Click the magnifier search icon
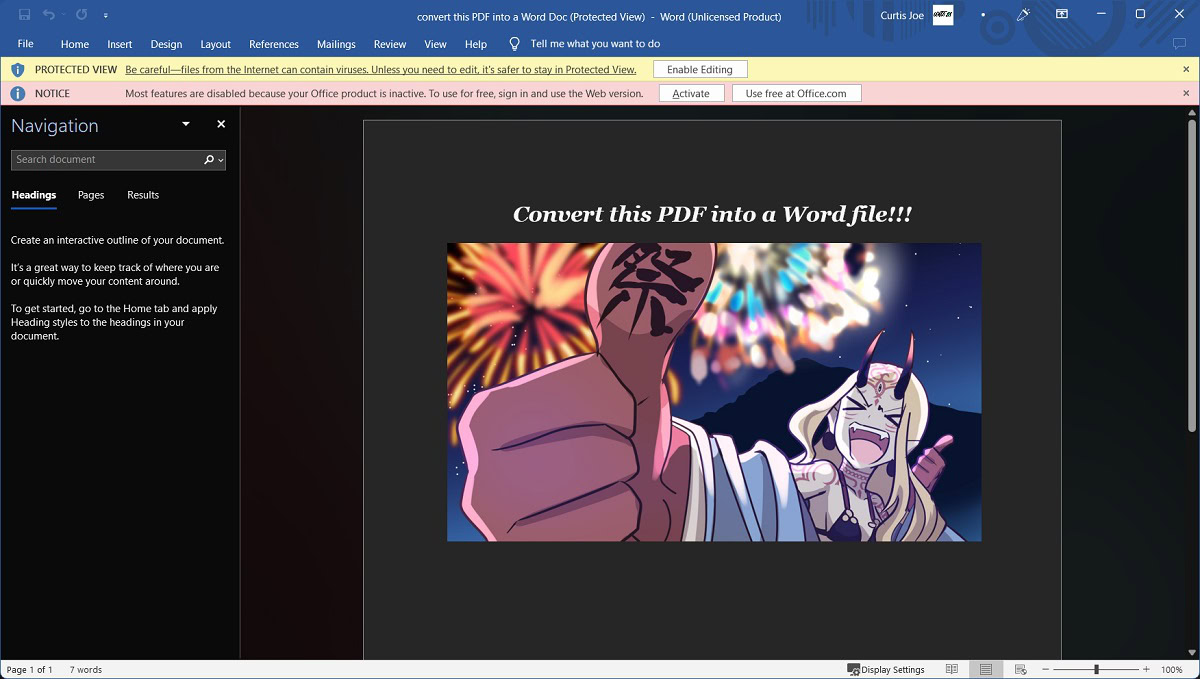Image resolution: width=1200 pixels, height=679 pixels. [209, 160]
